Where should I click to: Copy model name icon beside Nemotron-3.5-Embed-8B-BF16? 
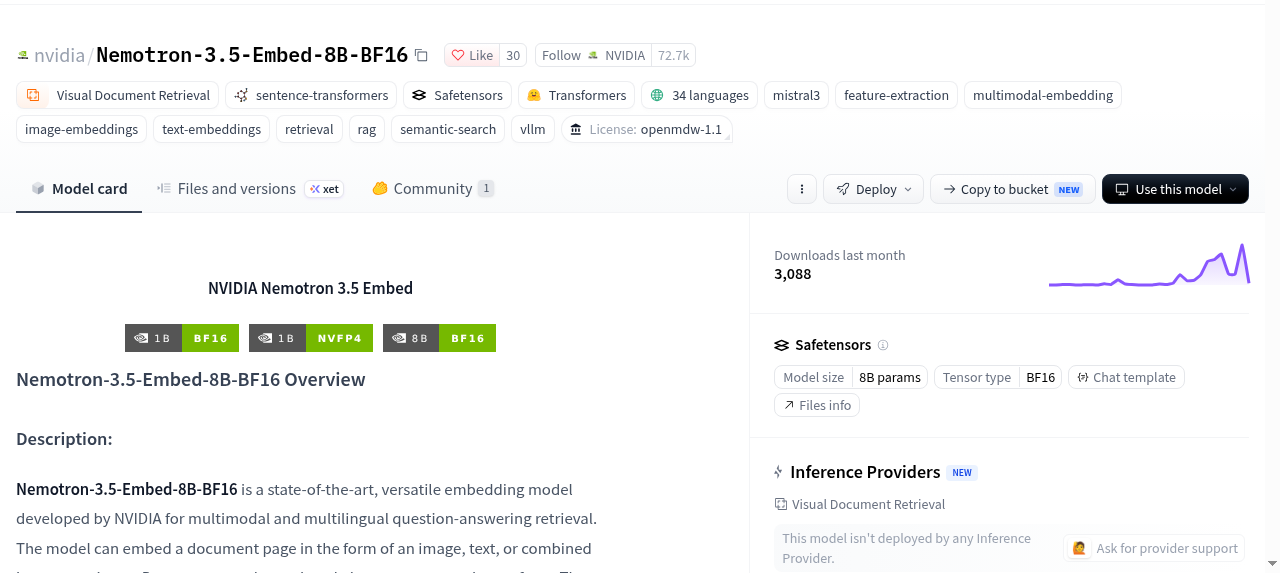(x=421, y=55)
